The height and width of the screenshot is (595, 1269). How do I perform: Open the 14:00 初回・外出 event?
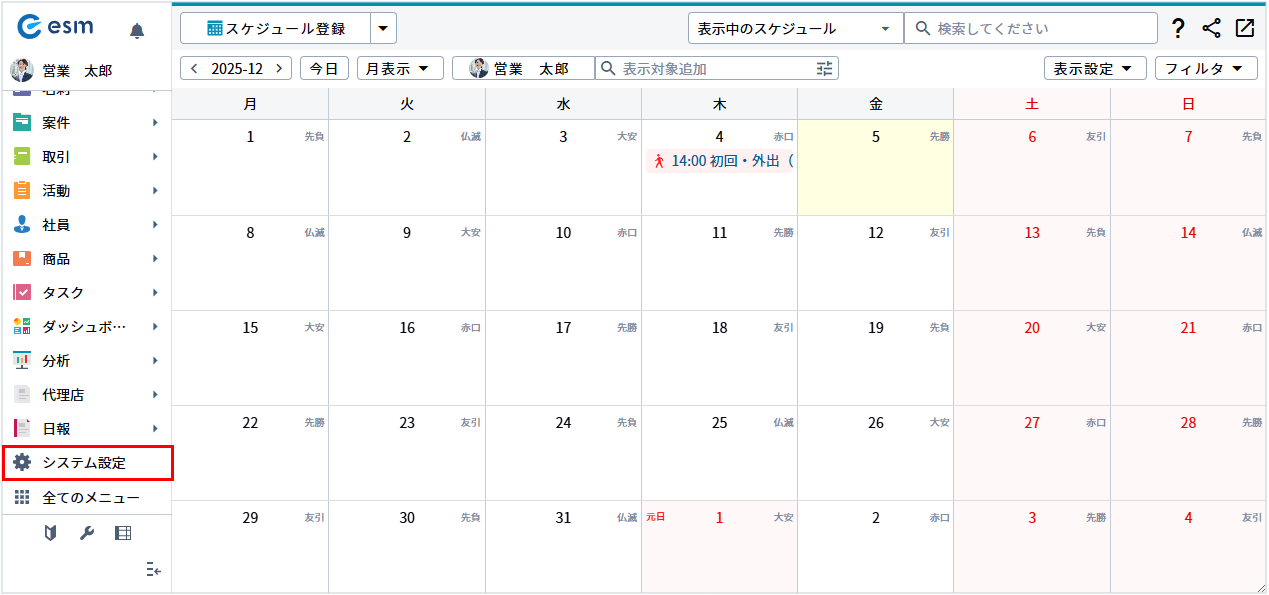point(720,161)
